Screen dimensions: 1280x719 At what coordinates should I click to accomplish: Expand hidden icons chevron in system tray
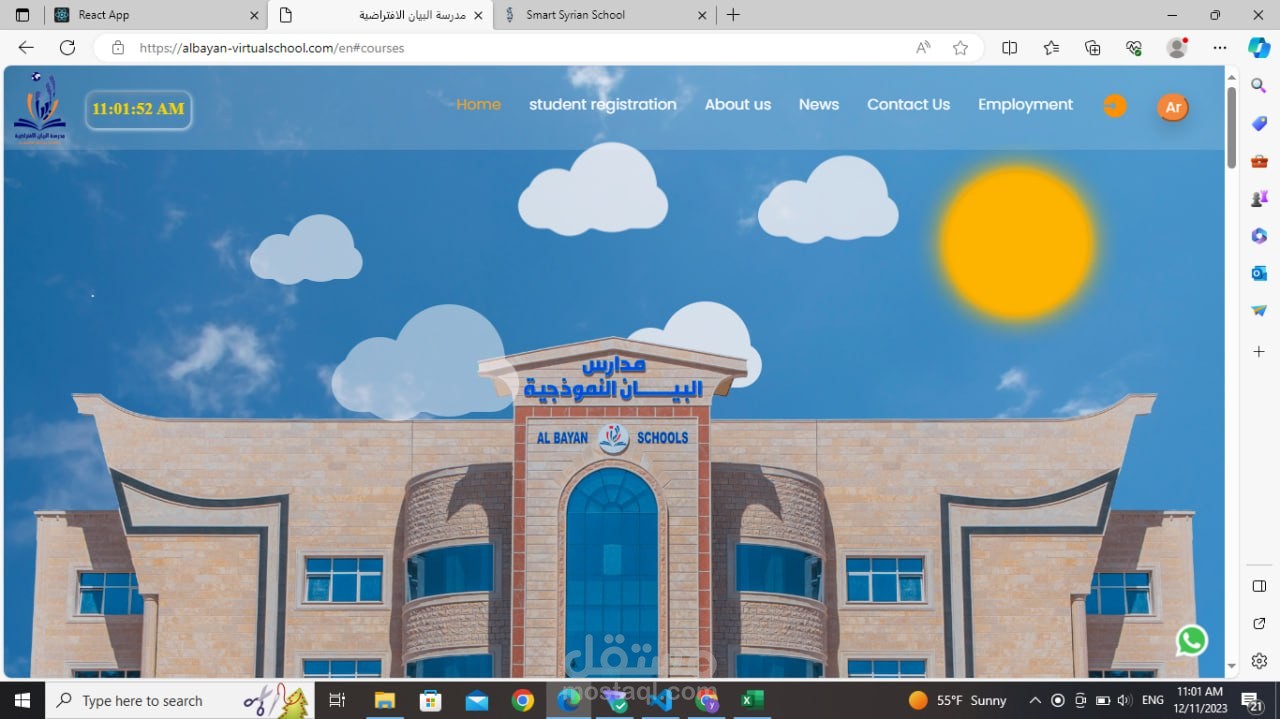(1035, 700)
